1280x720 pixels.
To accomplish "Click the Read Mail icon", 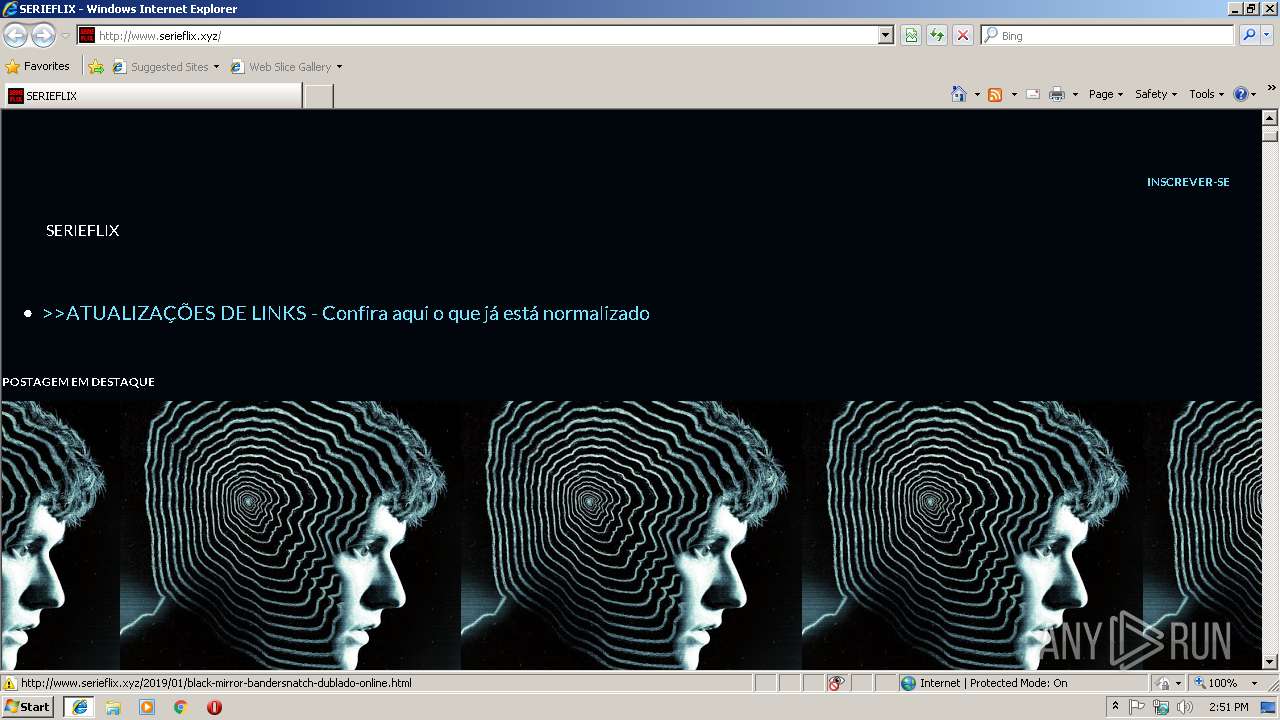I will pos(1033,94).
